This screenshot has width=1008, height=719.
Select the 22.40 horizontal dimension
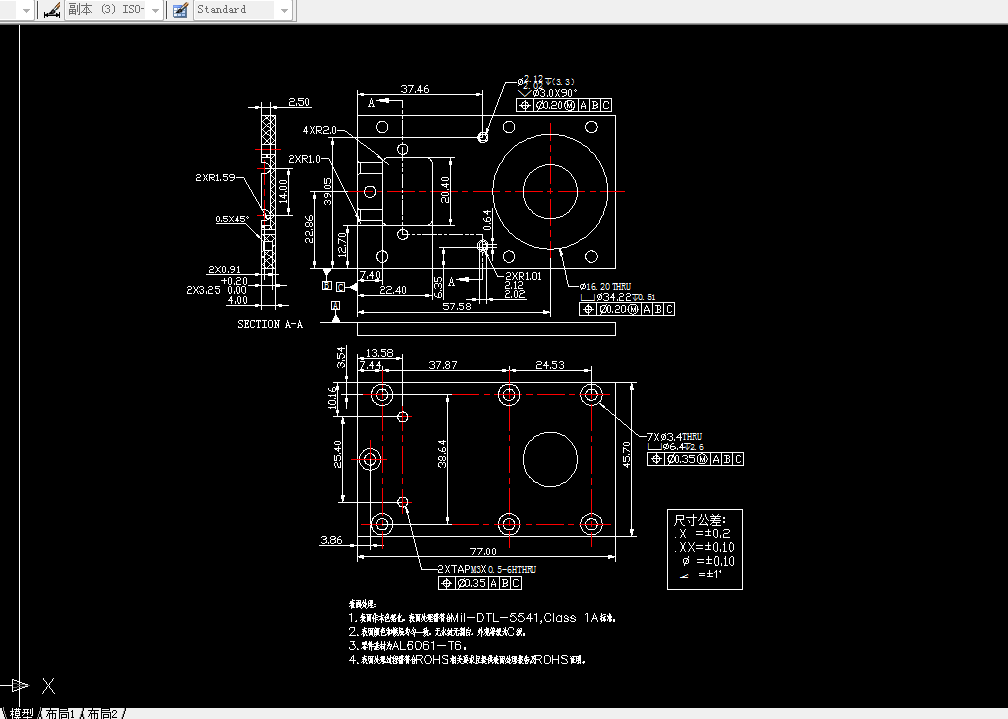coord(393,290)
